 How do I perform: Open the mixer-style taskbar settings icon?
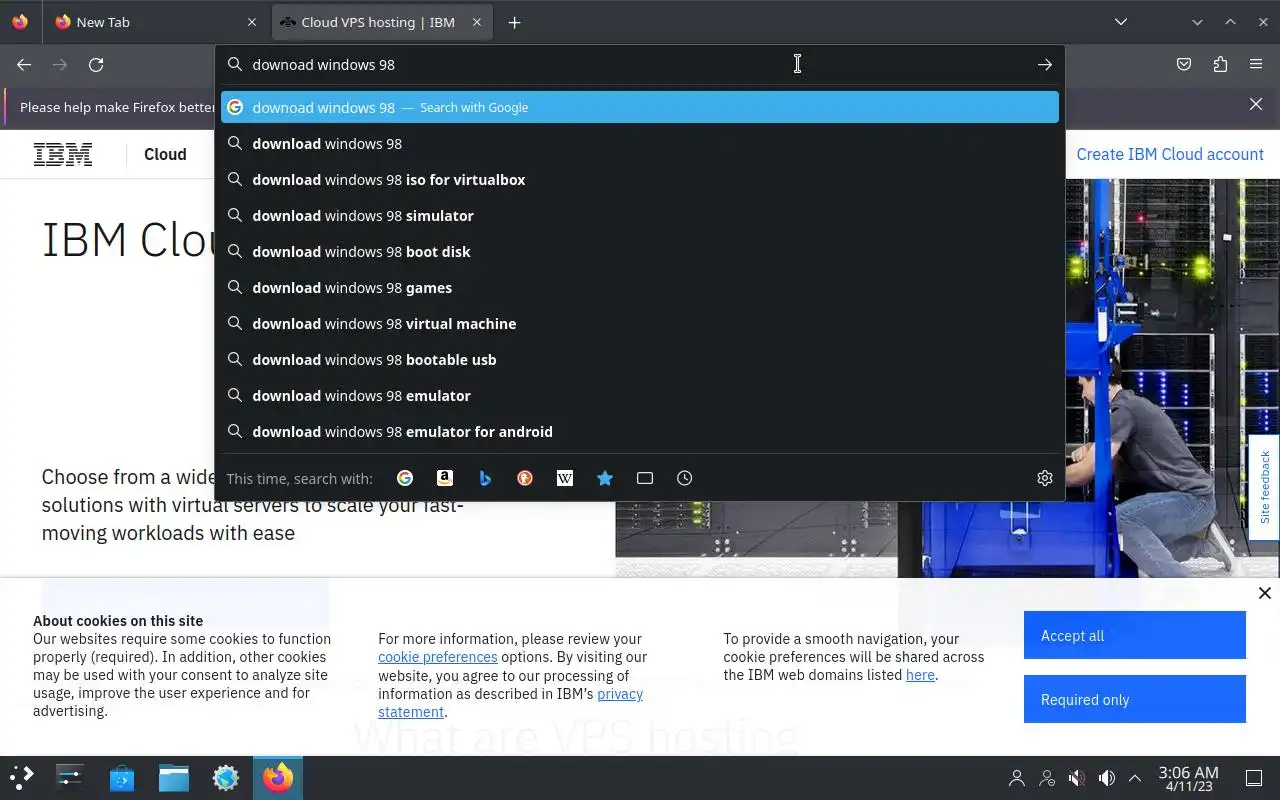pos(70,777)
